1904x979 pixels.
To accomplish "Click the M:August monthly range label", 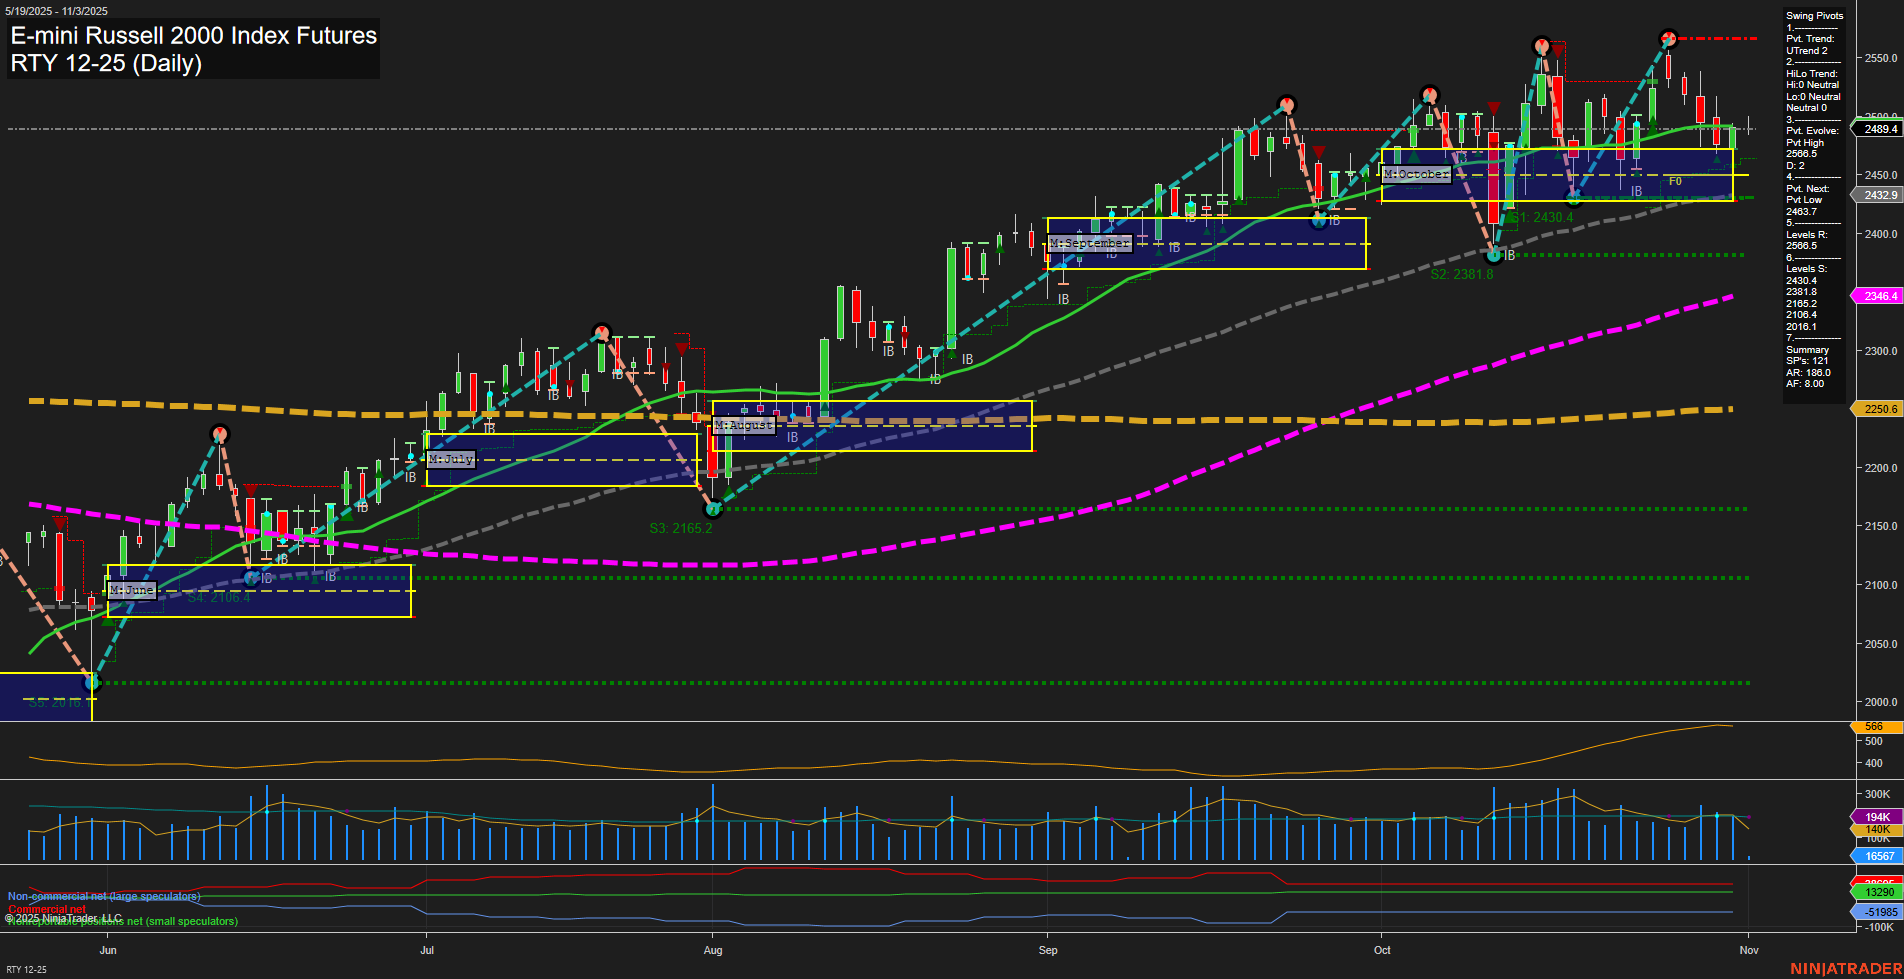I will 744,425.
